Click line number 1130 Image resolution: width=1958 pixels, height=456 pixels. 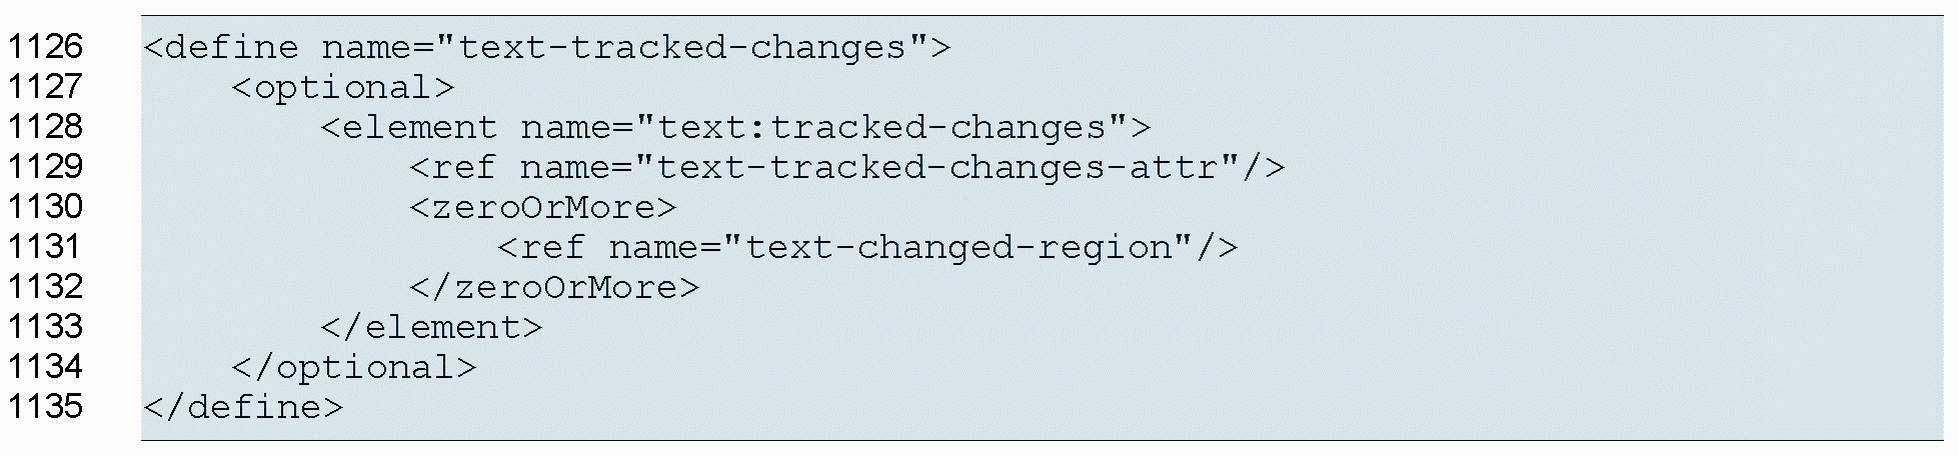(45, 207)
